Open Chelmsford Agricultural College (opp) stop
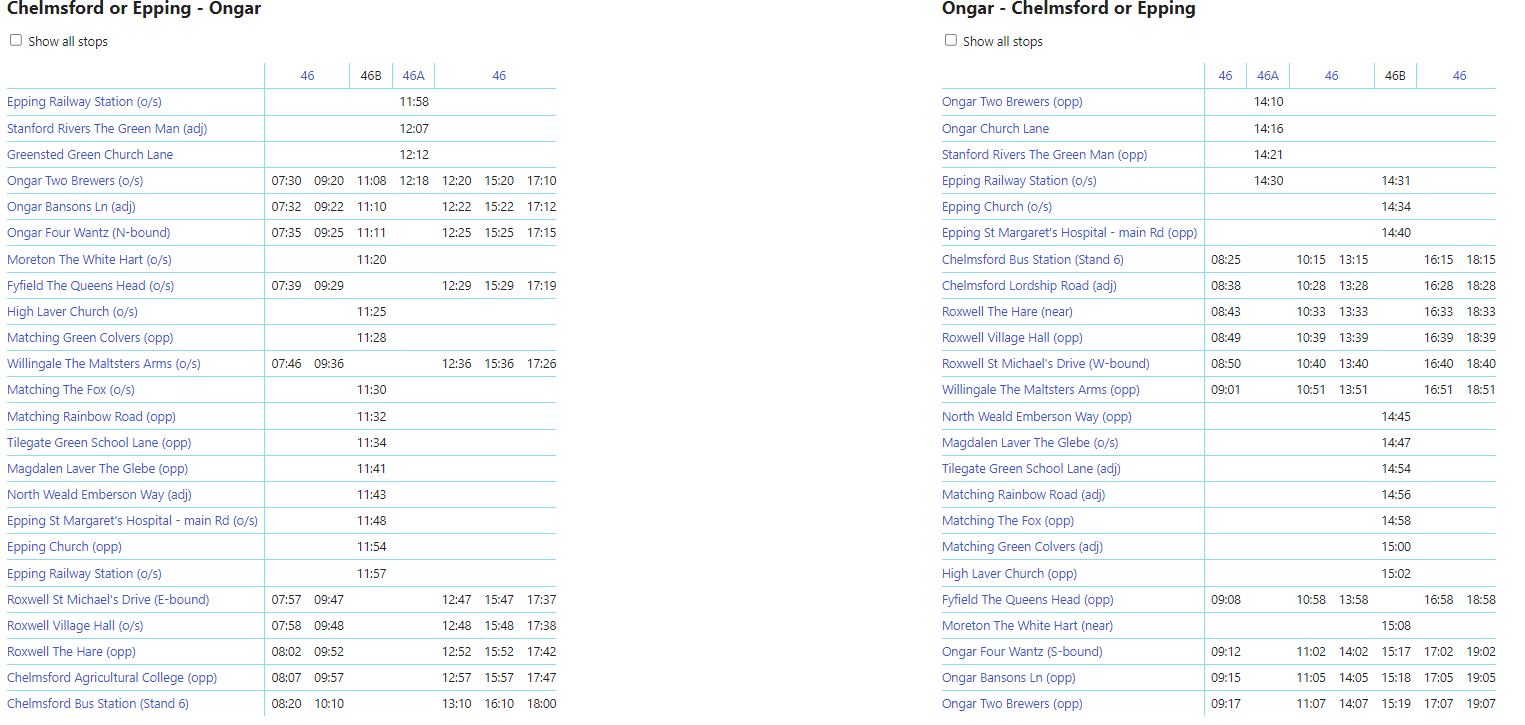 point(112,678)
